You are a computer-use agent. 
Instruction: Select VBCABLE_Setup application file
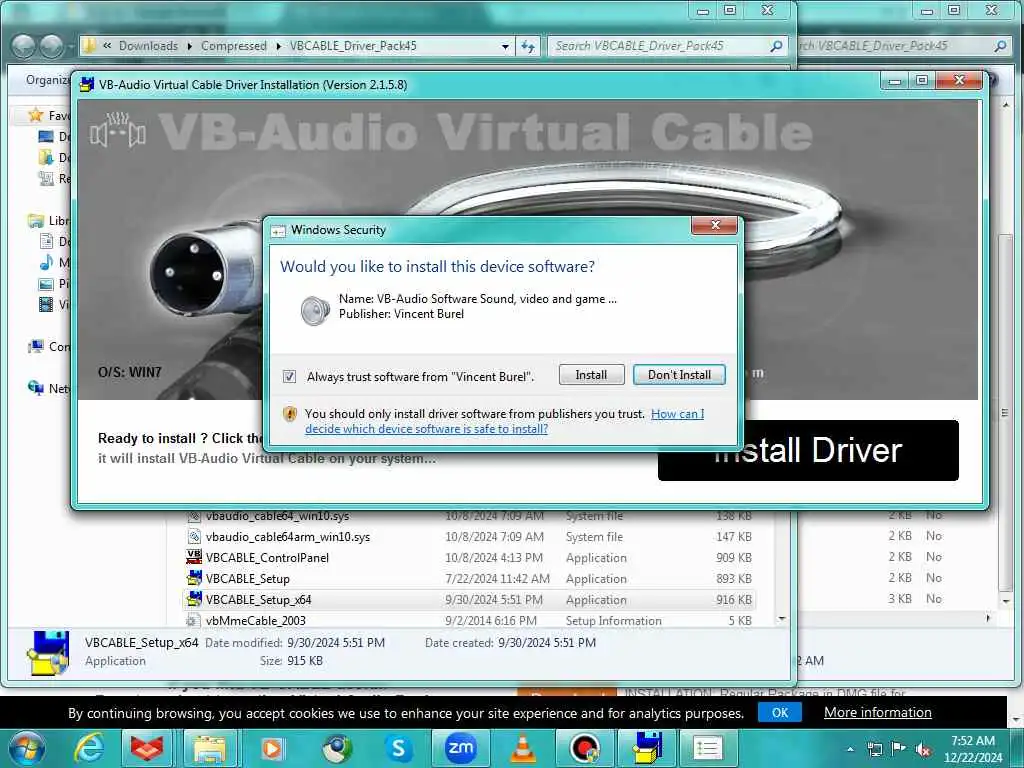click(470, 579)
